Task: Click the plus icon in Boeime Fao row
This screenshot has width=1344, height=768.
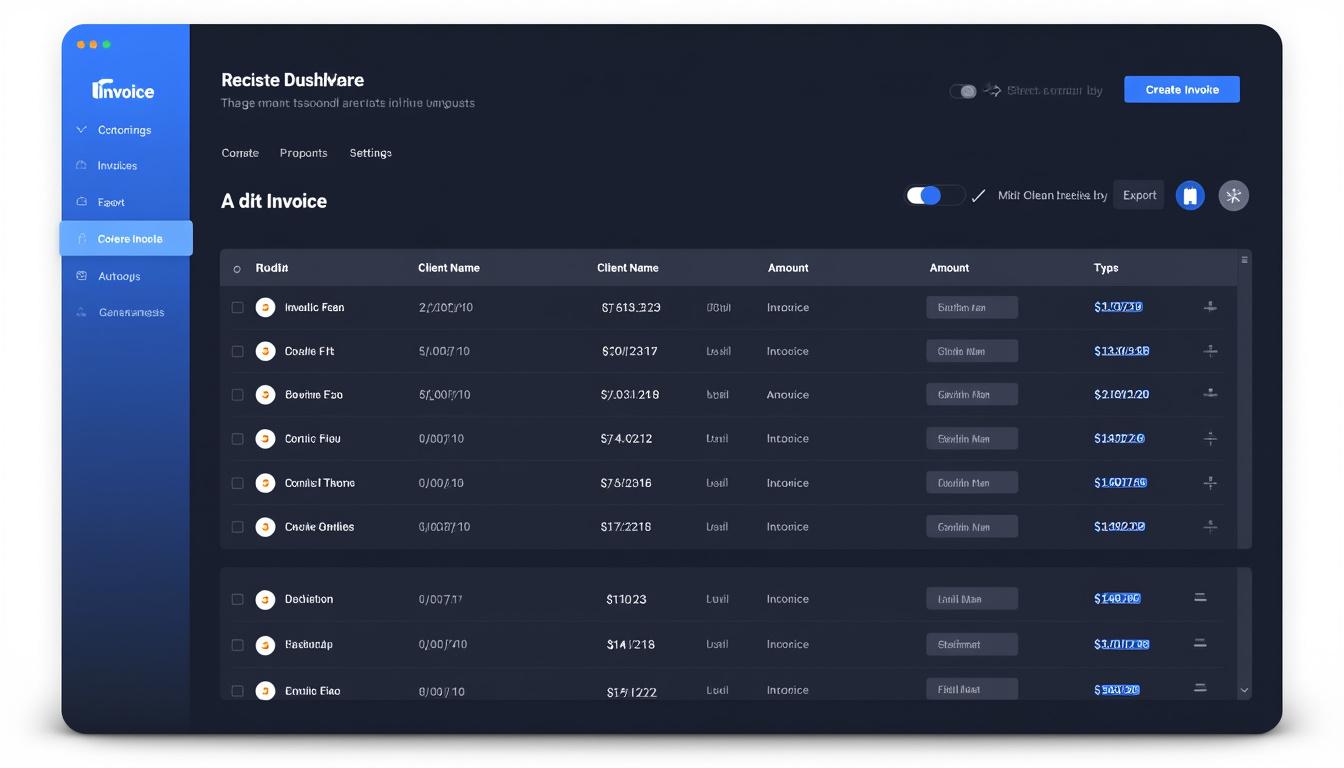Action: (x=1210, y=394)
